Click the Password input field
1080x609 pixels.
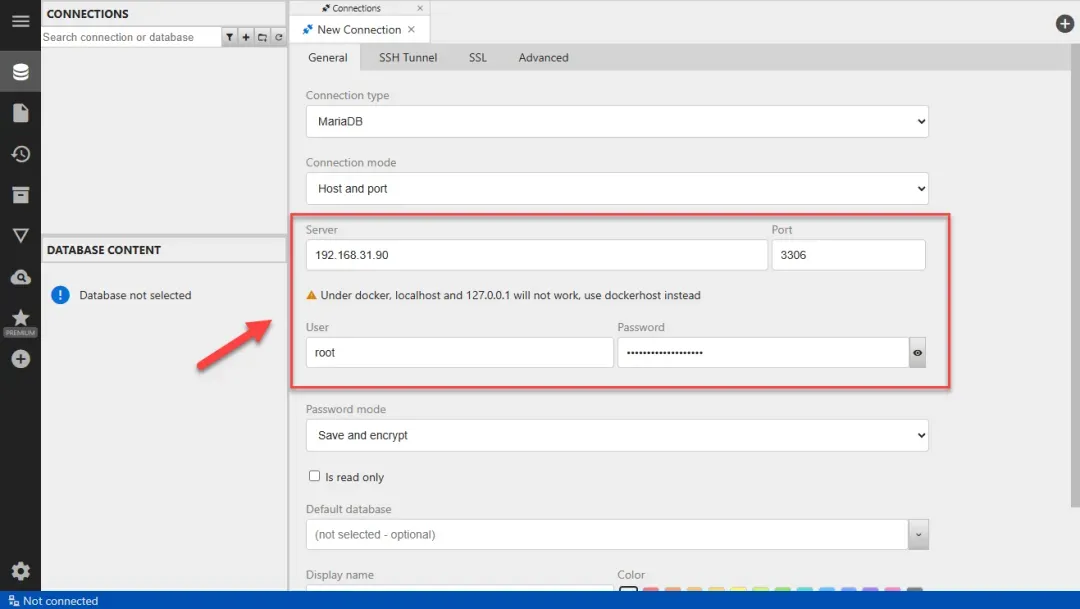click(763, 353)
